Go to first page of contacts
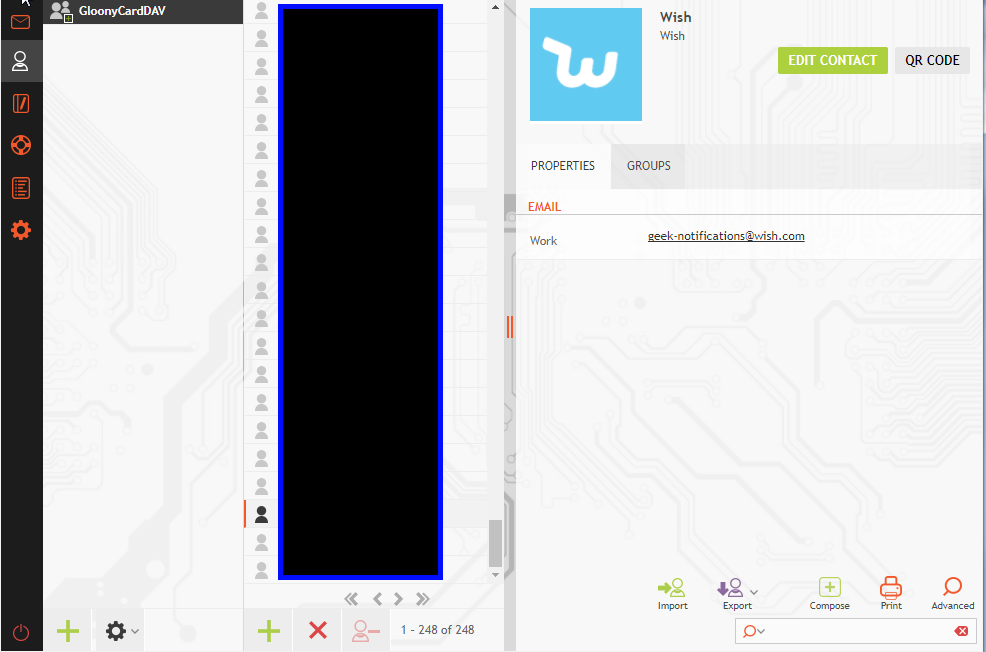 [351, 599]
